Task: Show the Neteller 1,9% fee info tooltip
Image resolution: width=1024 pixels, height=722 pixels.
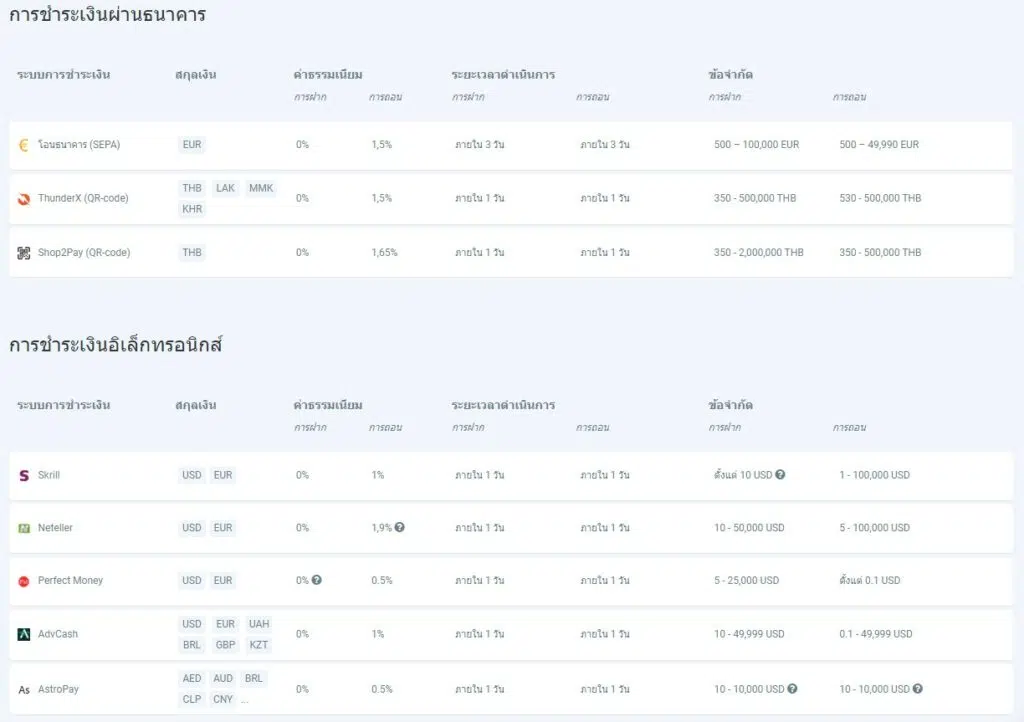Action: coord(399,528)
